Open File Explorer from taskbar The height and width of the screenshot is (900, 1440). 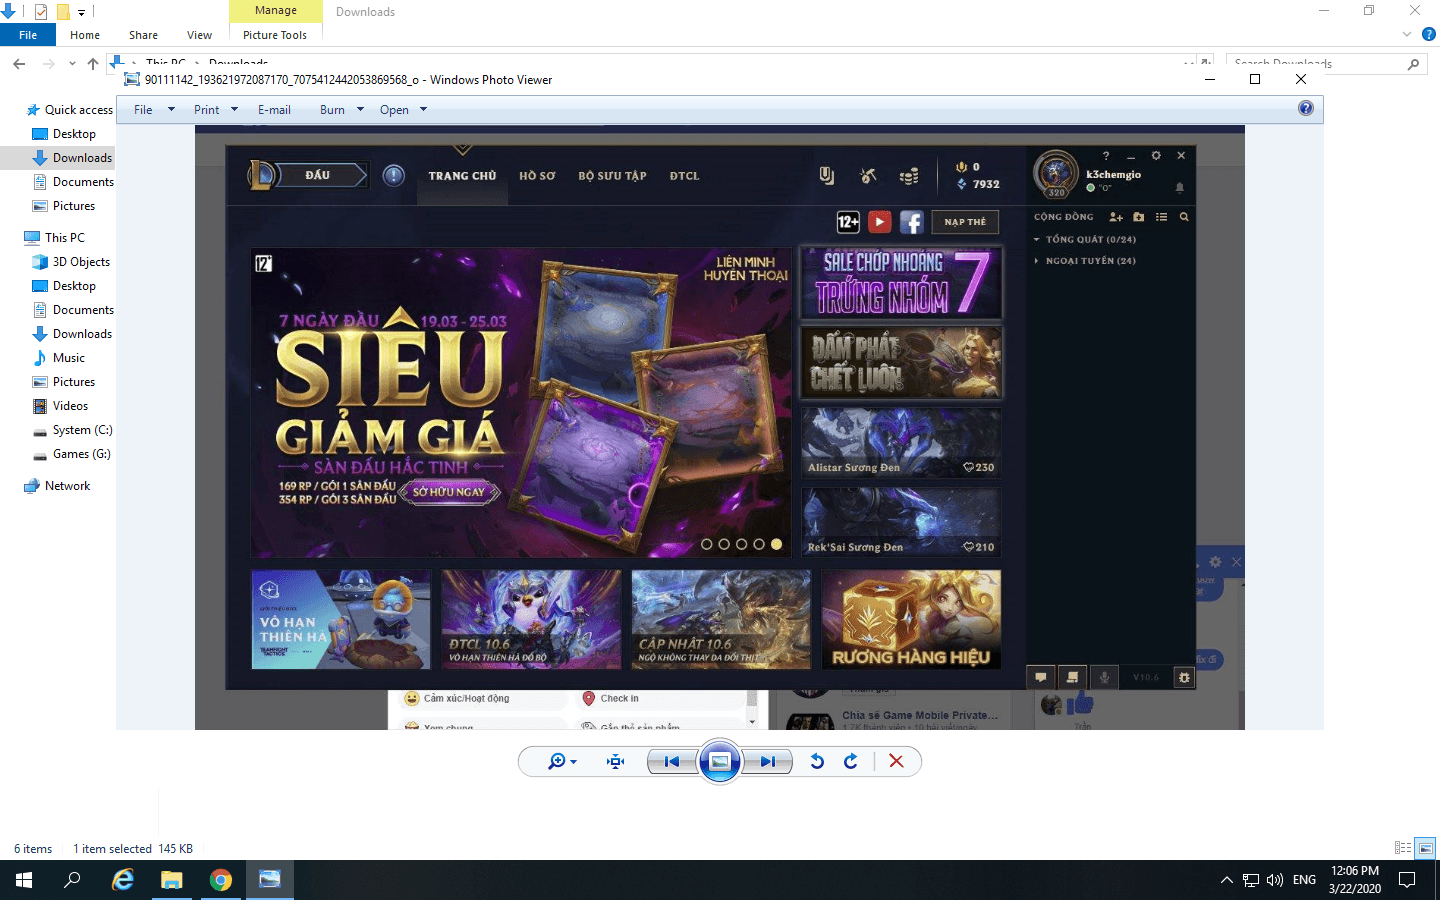click(x=172, y=880)
